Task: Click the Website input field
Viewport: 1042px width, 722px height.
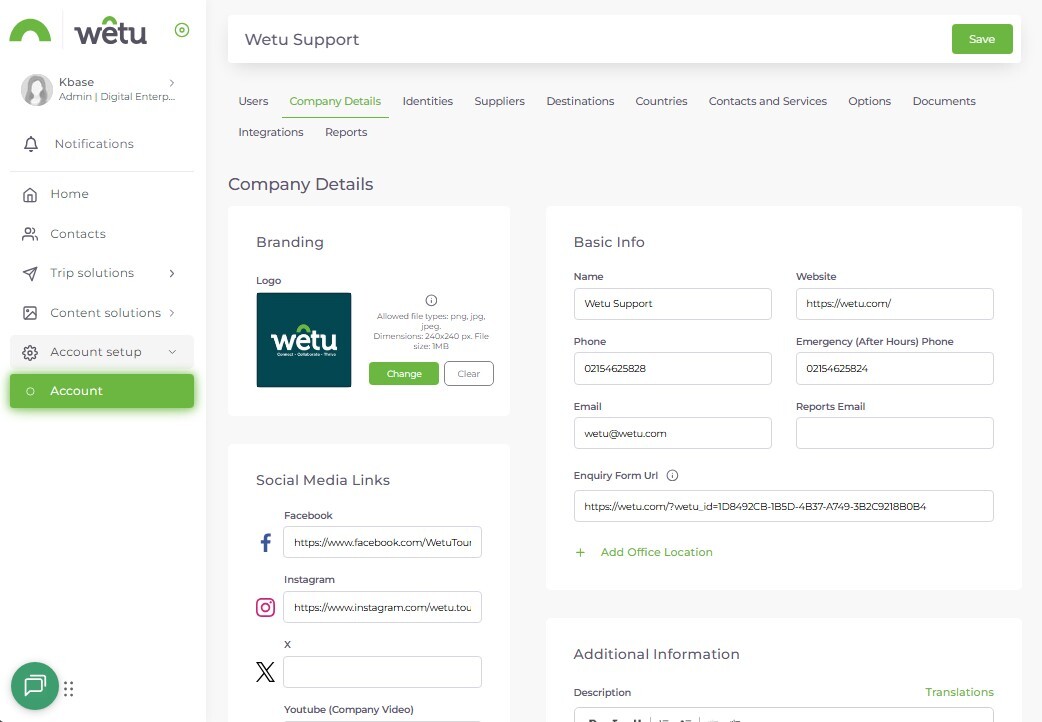Action: 894,304
